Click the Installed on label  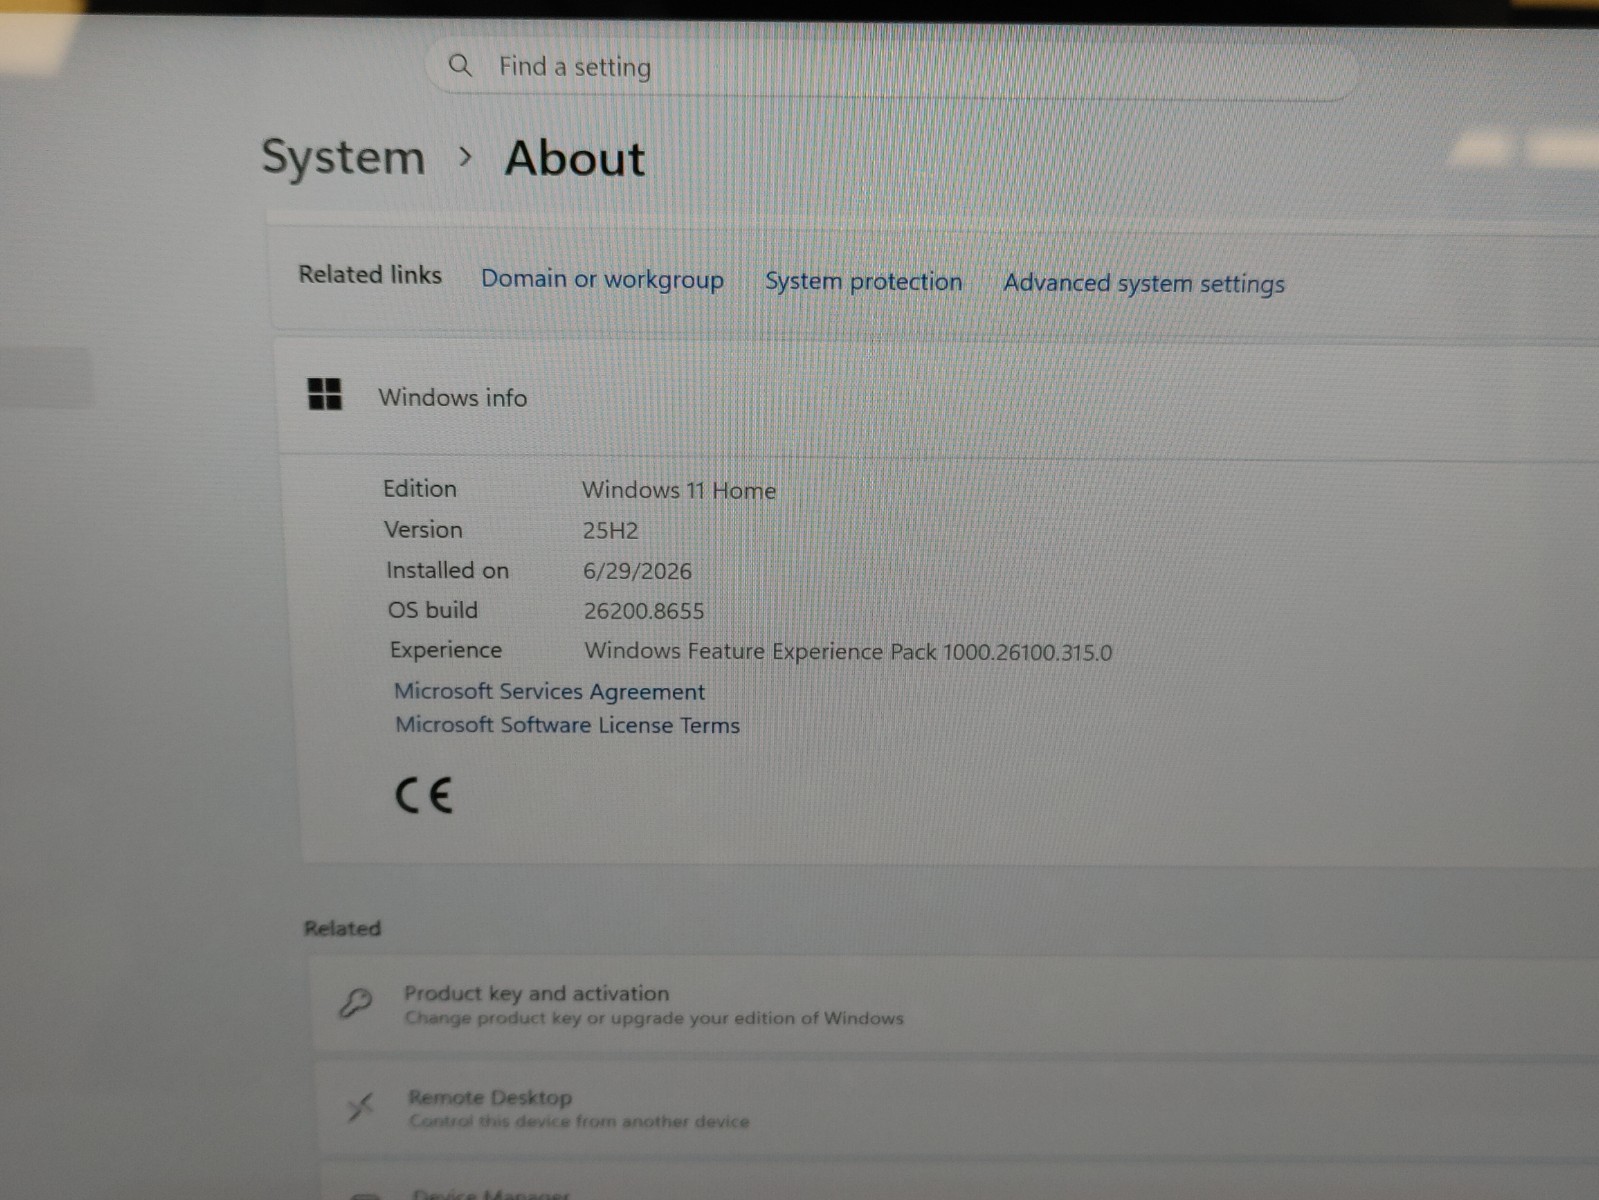coord(447,570)
